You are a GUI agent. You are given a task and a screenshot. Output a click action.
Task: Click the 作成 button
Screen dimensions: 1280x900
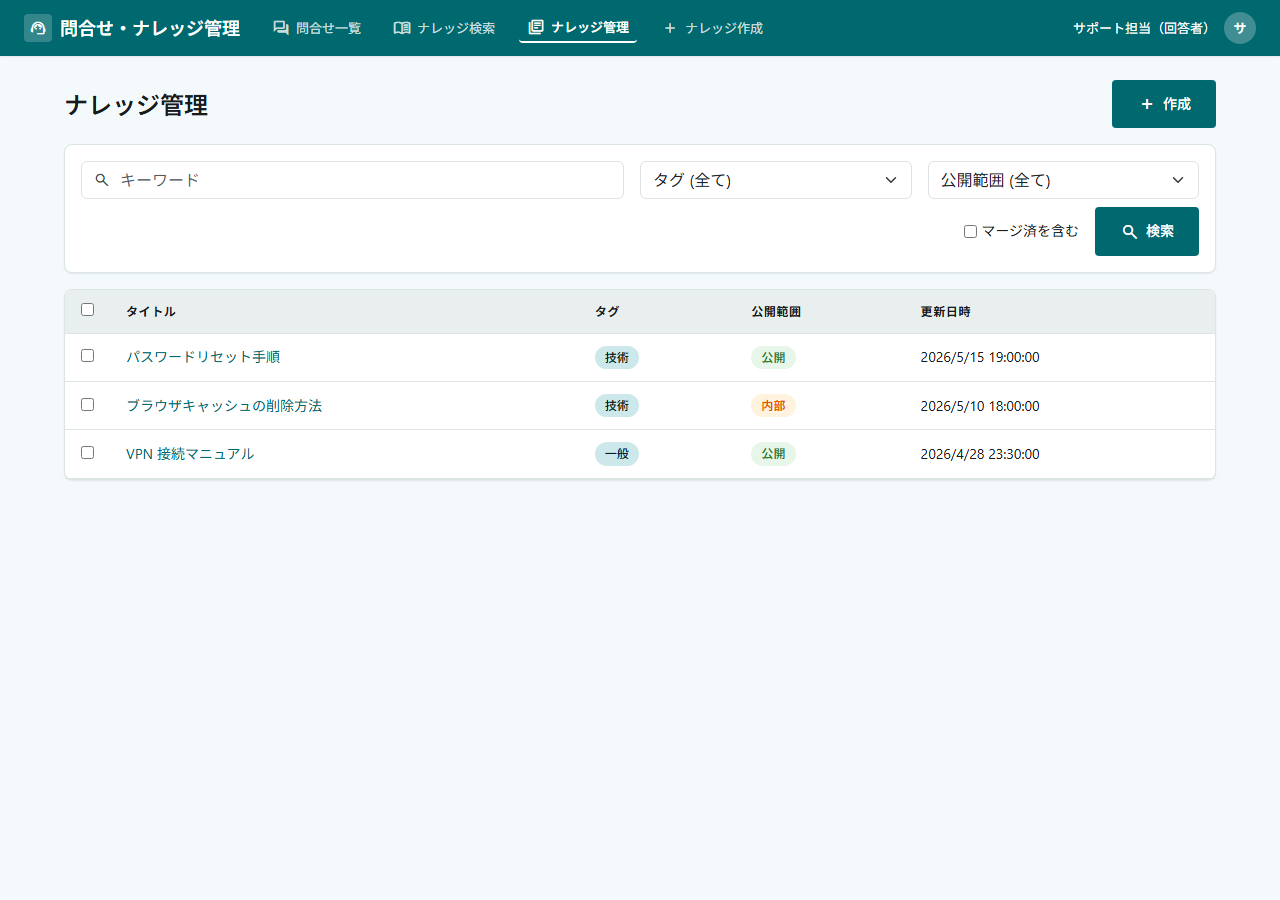point(1164,104)
